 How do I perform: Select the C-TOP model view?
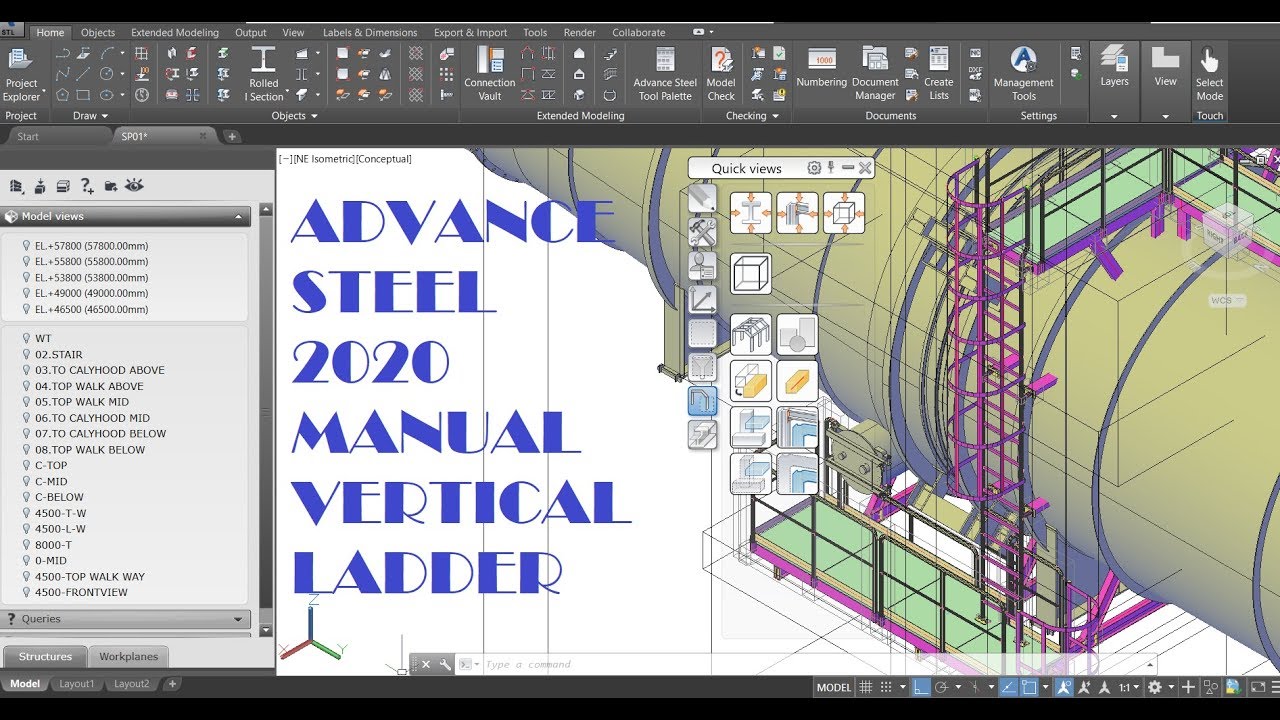coord(51,465)
